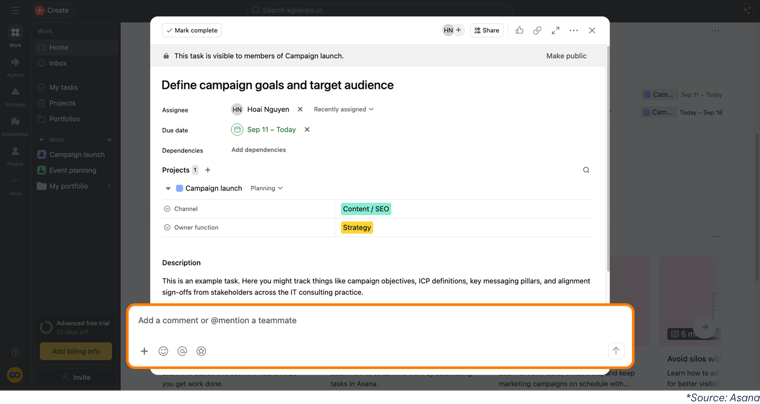Viewport: 760px width, 404px height.
Task: Open the emoji picker in the comment box
Action: (163, 351)
